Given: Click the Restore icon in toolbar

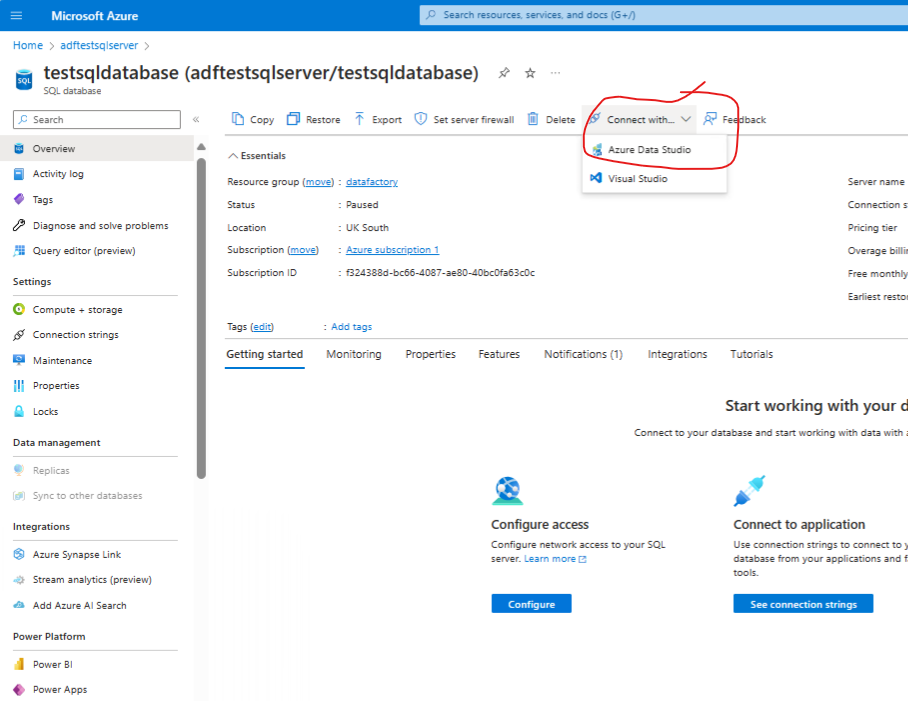Looking at the screenshot, I should click(294, 119).
